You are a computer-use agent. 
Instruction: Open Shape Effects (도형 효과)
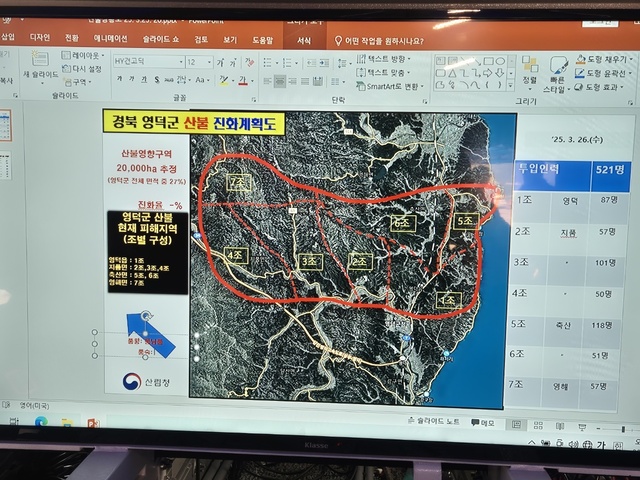point(599,87)
